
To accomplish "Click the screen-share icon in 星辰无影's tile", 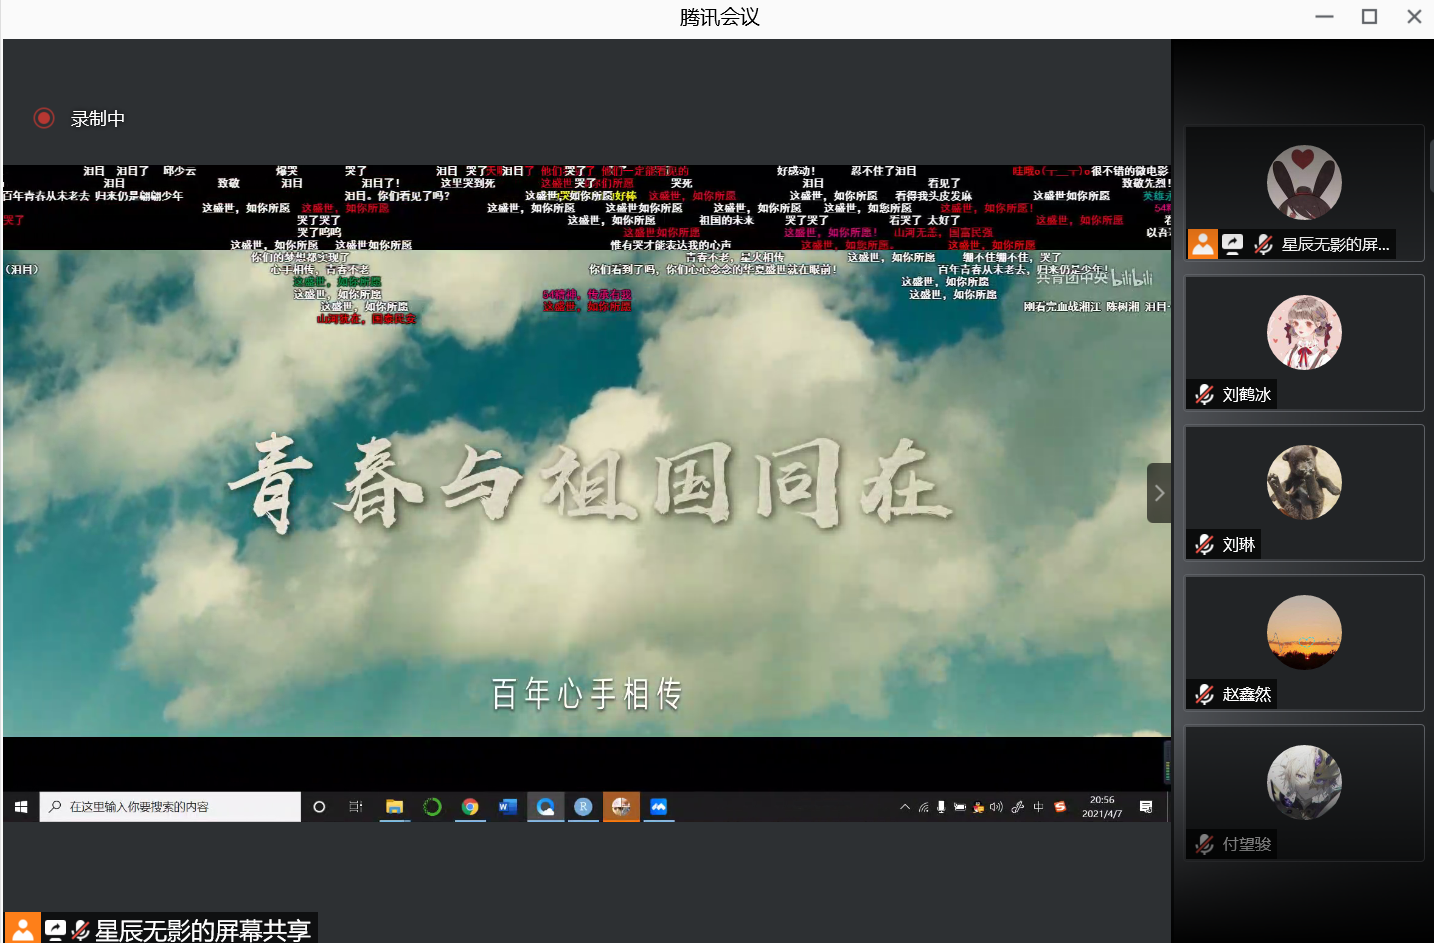I will click(1233, 244).
